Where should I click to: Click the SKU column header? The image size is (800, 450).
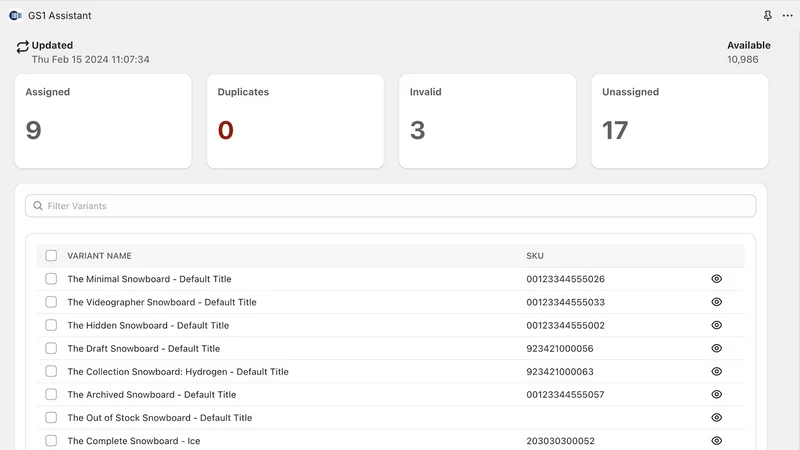pos(535,256)
